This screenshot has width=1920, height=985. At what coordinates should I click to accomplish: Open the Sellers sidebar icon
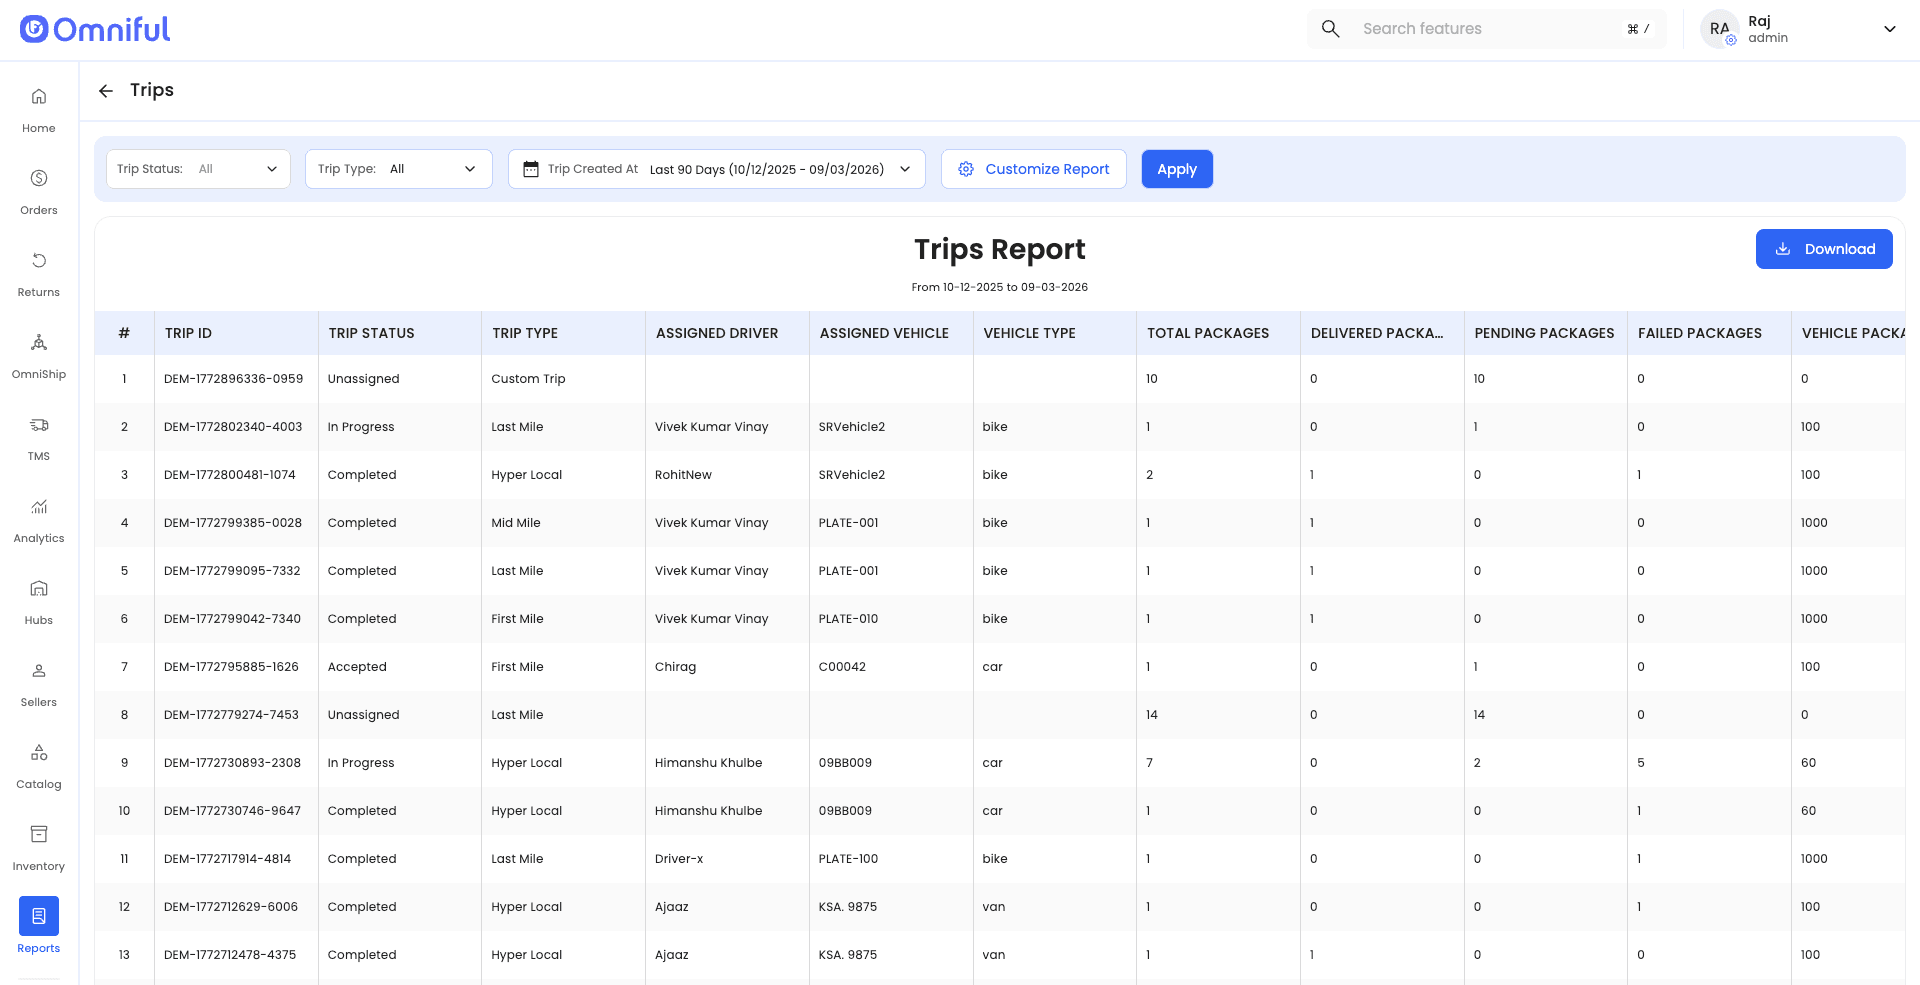pyautogui.click(x=38, y=671)
